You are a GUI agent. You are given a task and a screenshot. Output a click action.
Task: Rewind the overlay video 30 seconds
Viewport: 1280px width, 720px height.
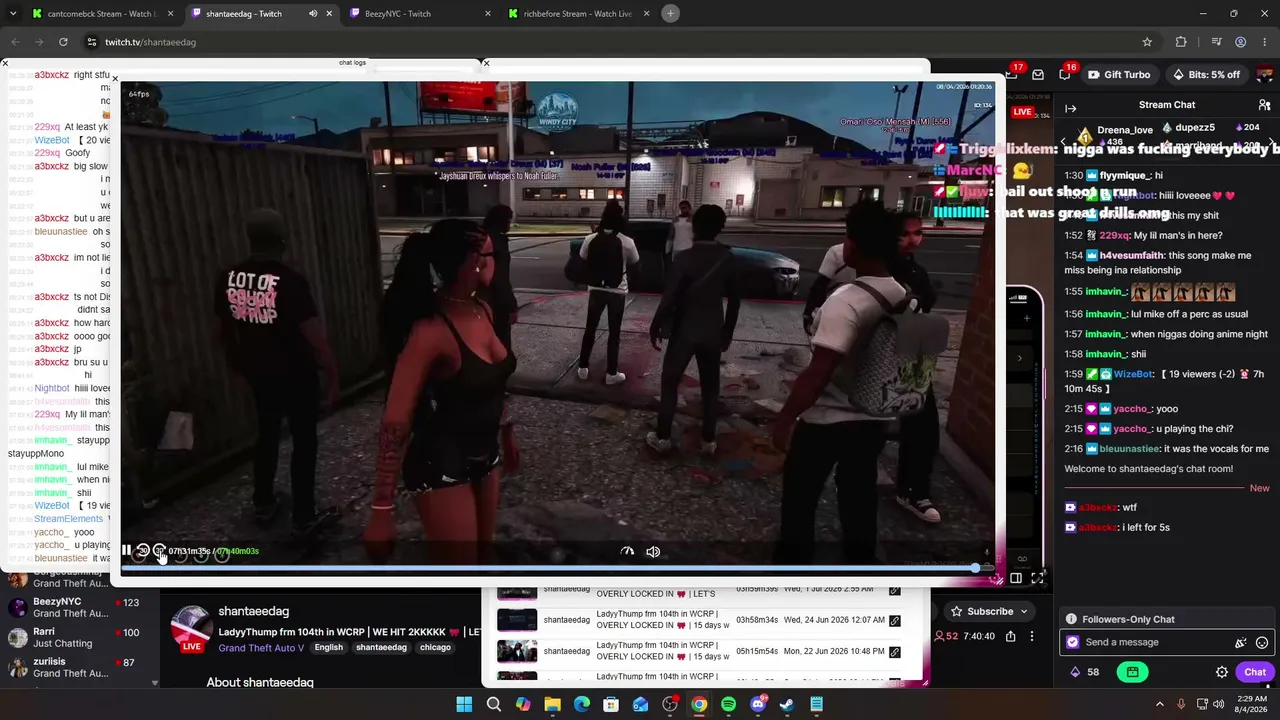tap(143, 551)
